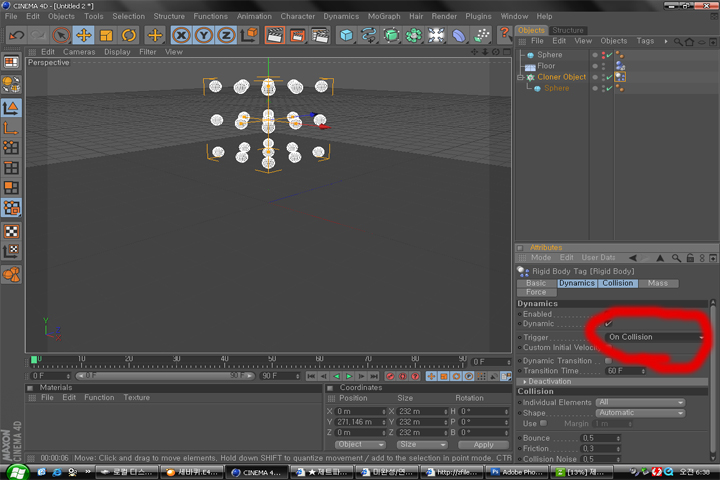Open the Size dropdown in Coordinates
Image resolution: width=720 pixels, height=480 pixels.
point(421,445)
